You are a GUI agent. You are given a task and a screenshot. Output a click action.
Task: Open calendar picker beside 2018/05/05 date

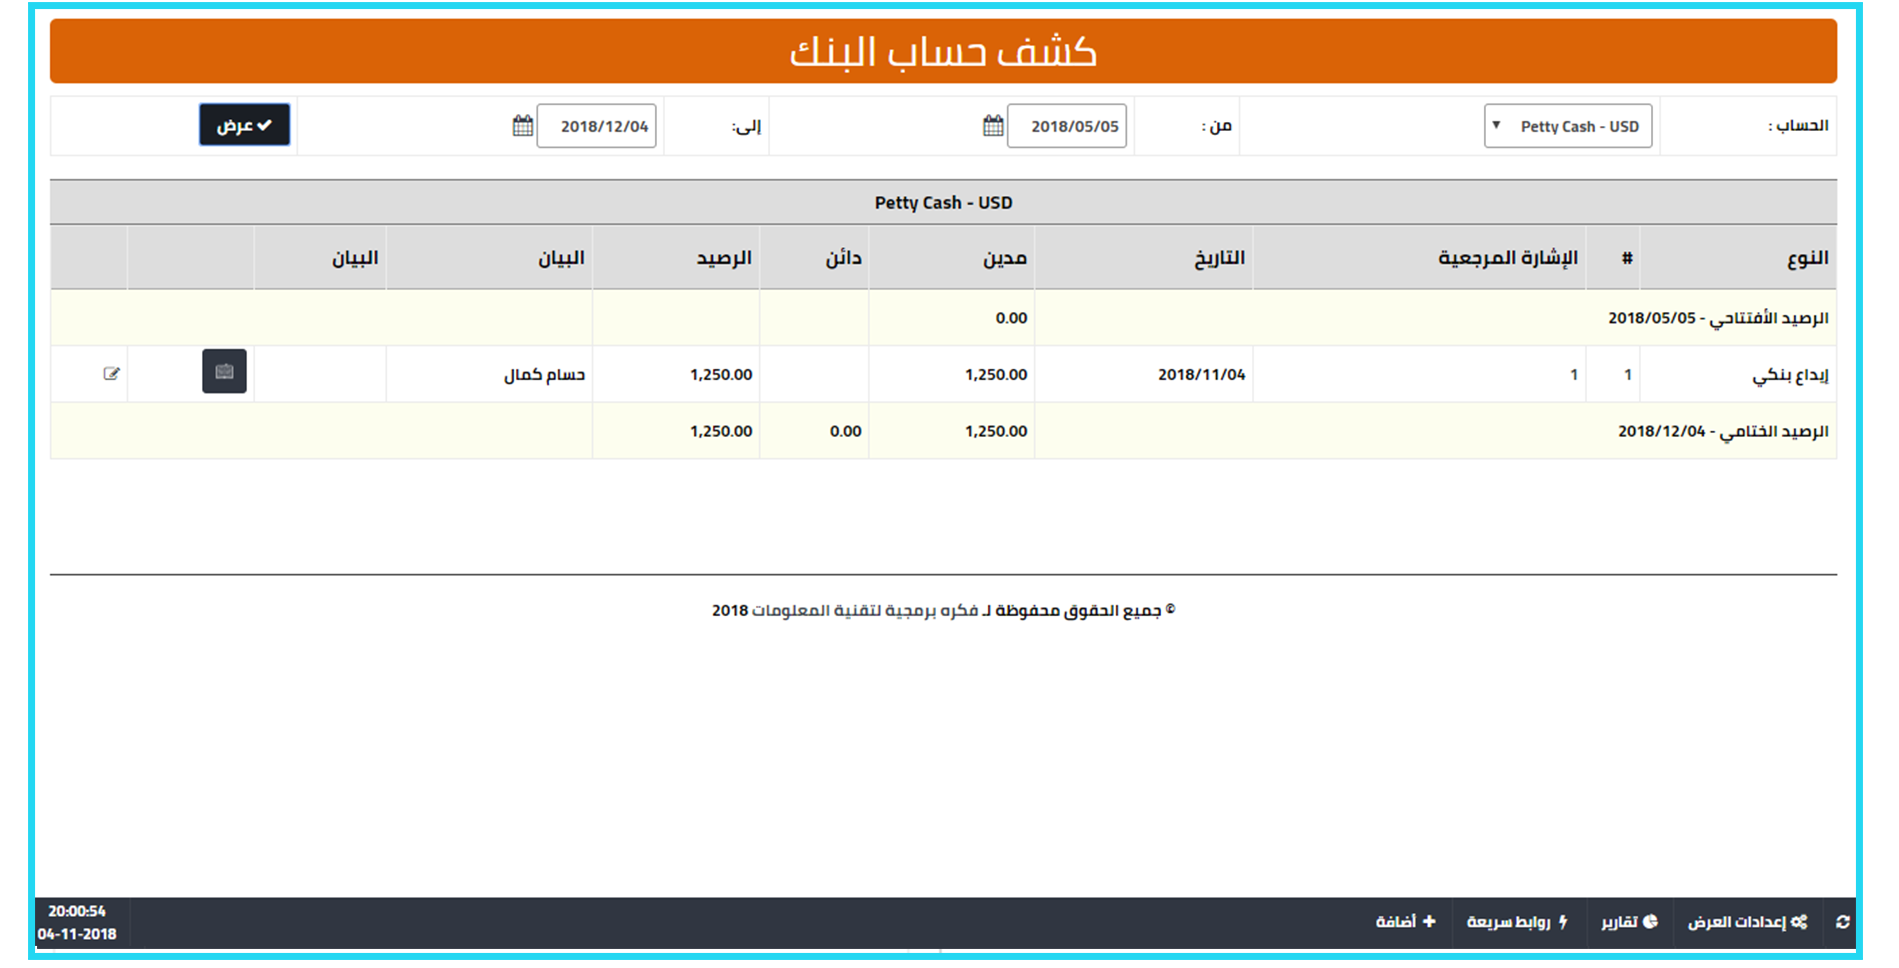[x=992, y=126]
